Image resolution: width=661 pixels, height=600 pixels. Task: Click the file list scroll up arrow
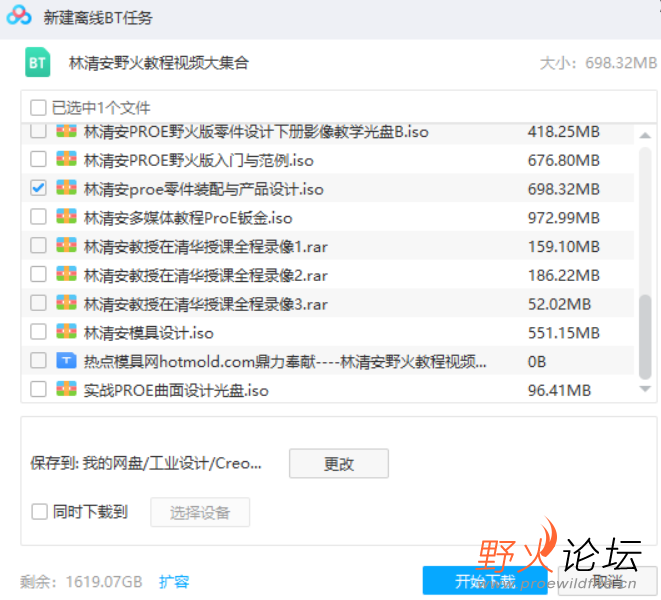pos(645,135)
